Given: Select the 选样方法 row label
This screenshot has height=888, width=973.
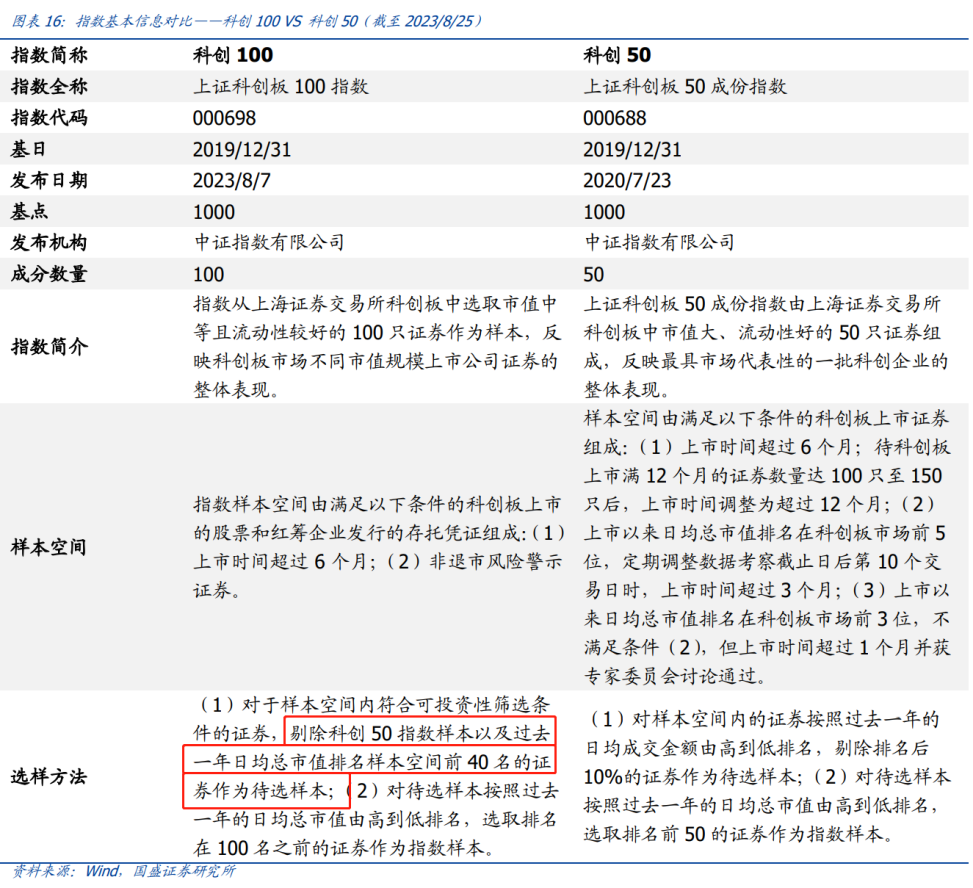Looking at the screenshot, I should click(49, 776).
